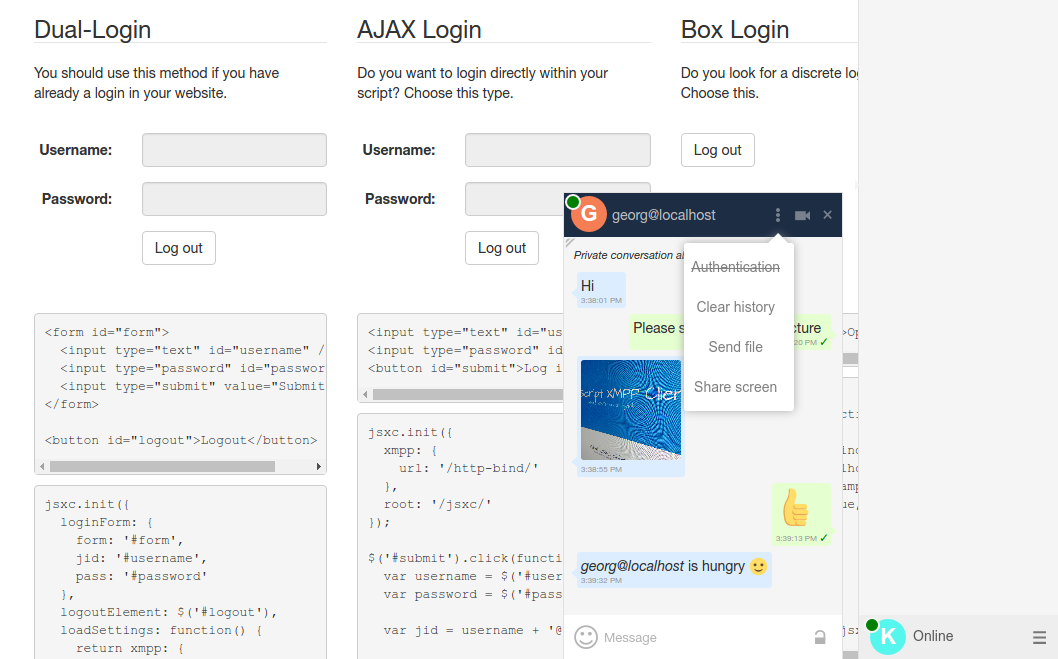This screenshot has width=1058, height=659.
Task: Select Authentication from chat menu
Action: [x=735, y=267]
